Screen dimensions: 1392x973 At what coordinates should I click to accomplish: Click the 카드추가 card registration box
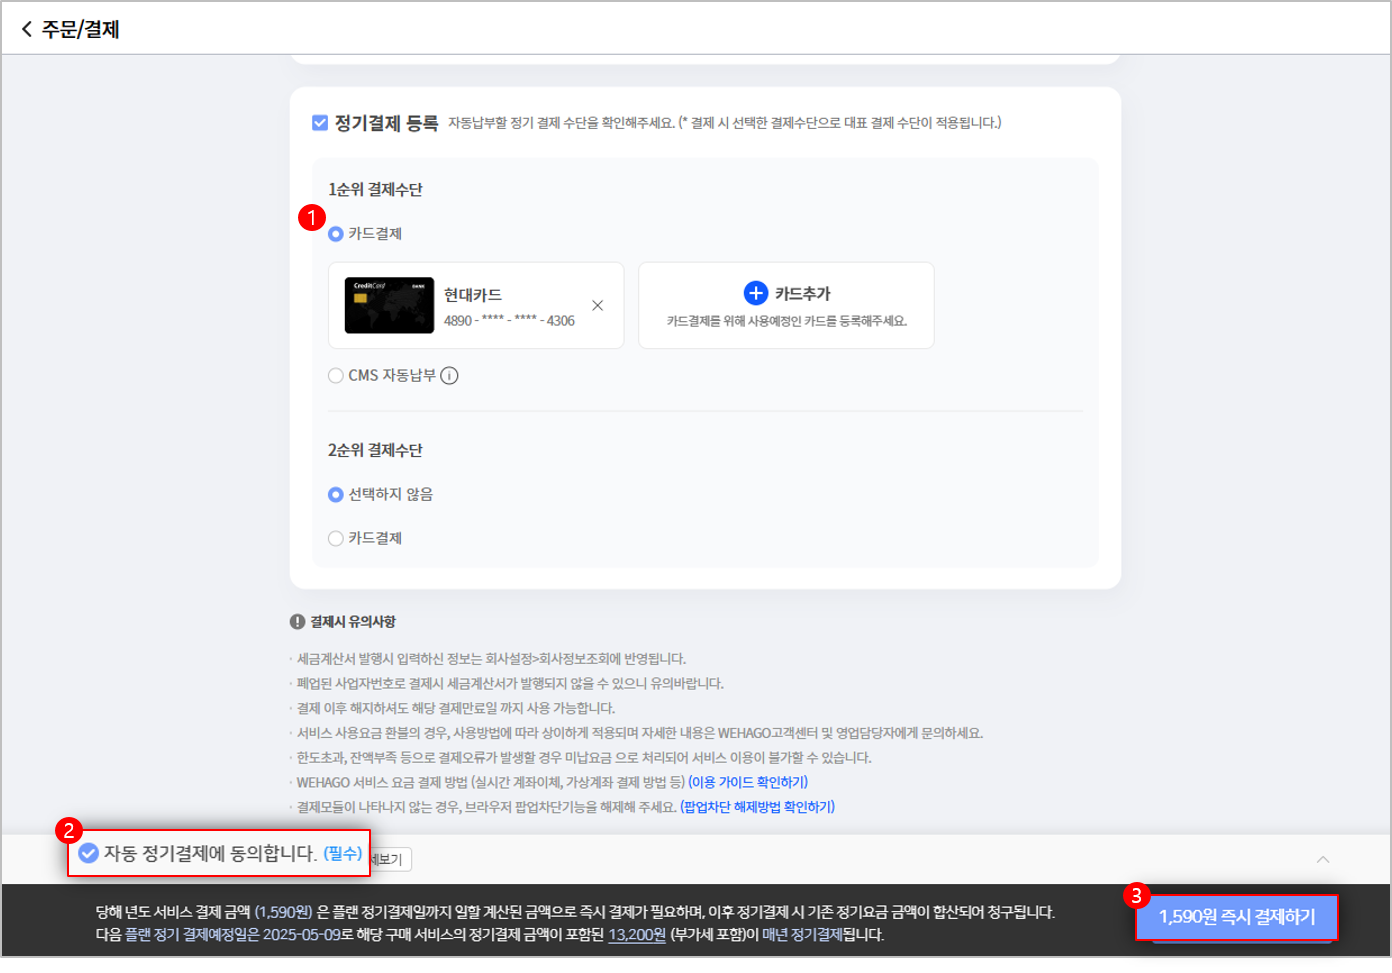click(786, 305)
